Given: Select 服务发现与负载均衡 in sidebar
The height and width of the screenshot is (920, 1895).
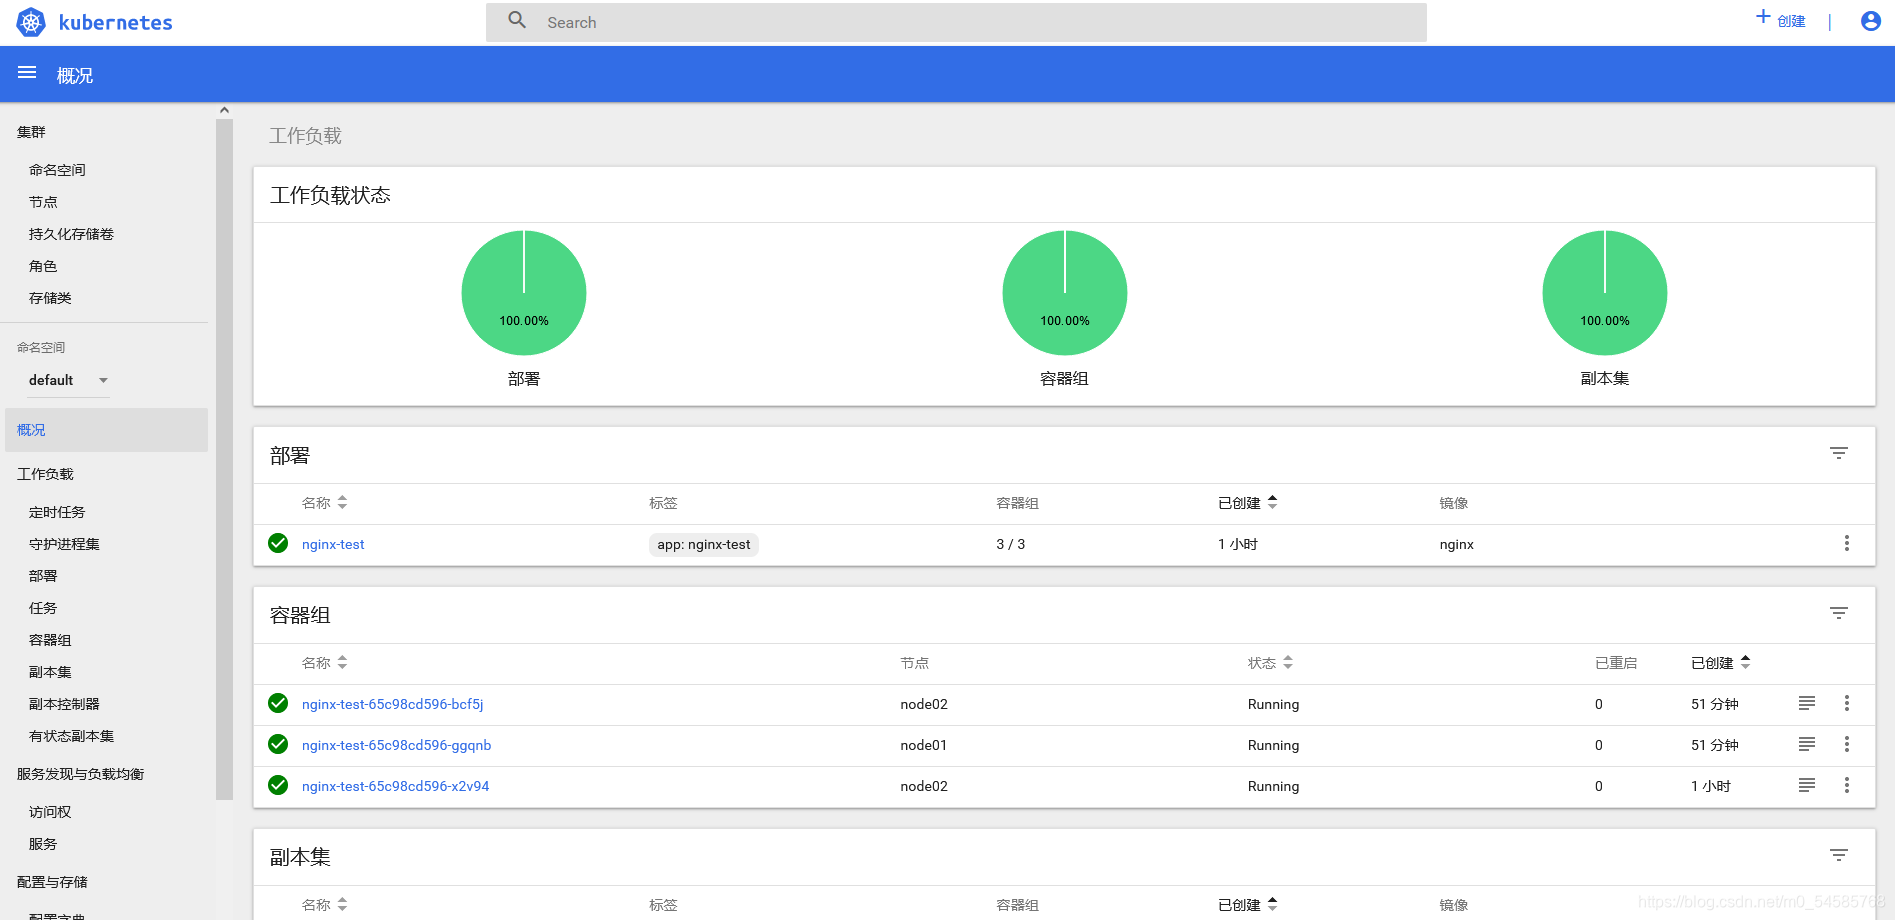Looking at the screenshot, I should 80,774.
